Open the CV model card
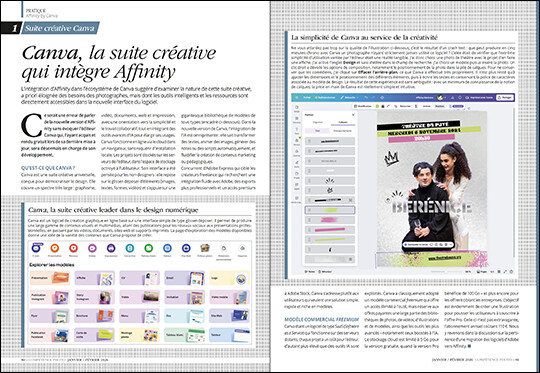This screenshot has height=373, width=540. 139,278
